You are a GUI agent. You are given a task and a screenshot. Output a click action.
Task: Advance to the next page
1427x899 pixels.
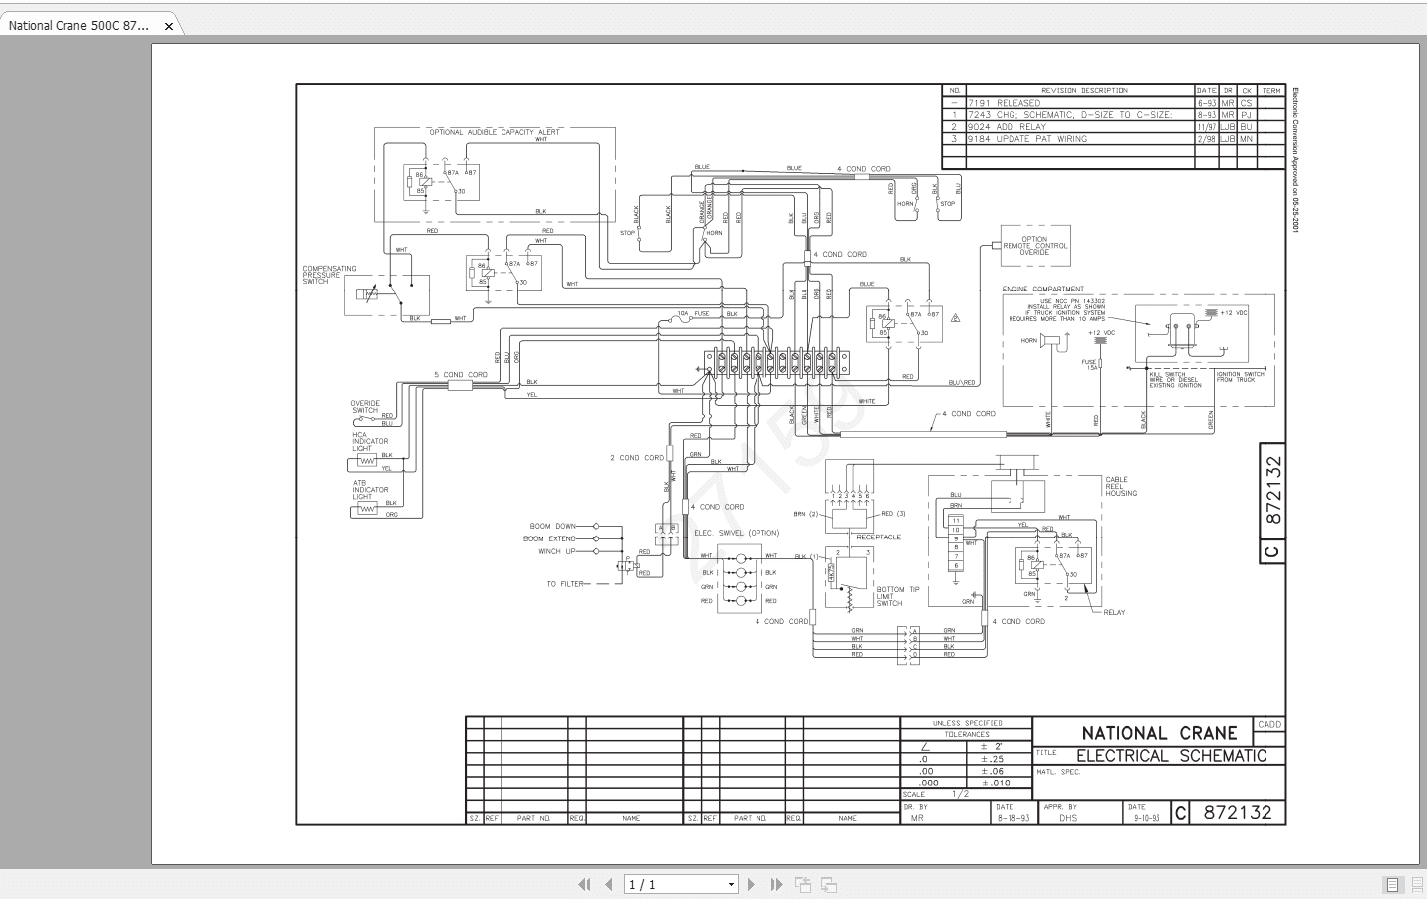752,884
